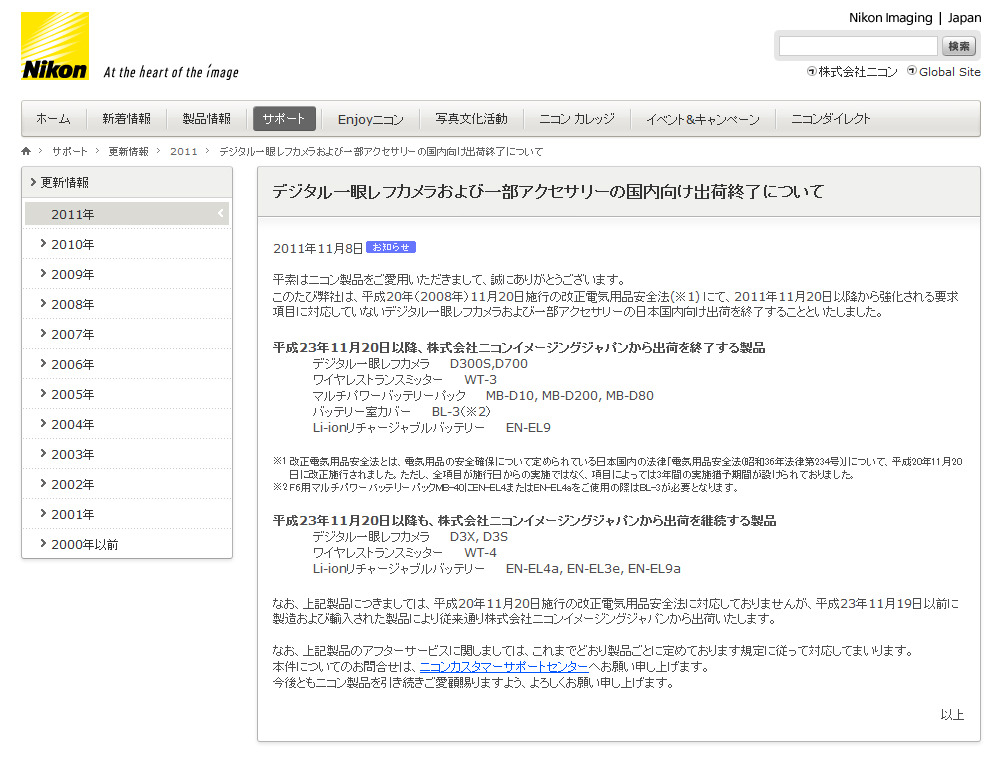The width and height of the screenshot is (992, 759).
Task: Select 2011年 in the sidebar
Action: [x=127, y=214]
